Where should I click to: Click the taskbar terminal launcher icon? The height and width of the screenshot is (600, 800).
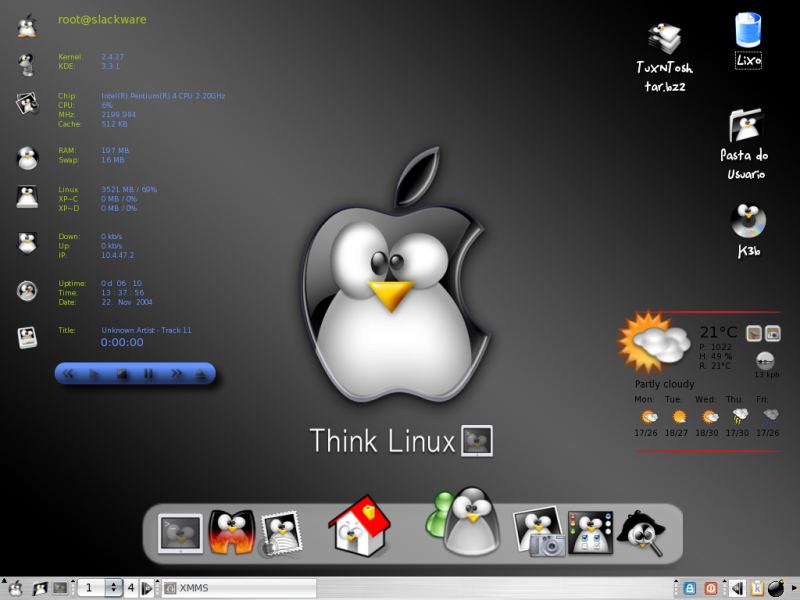pyautogui.click(x=60, y=588)
